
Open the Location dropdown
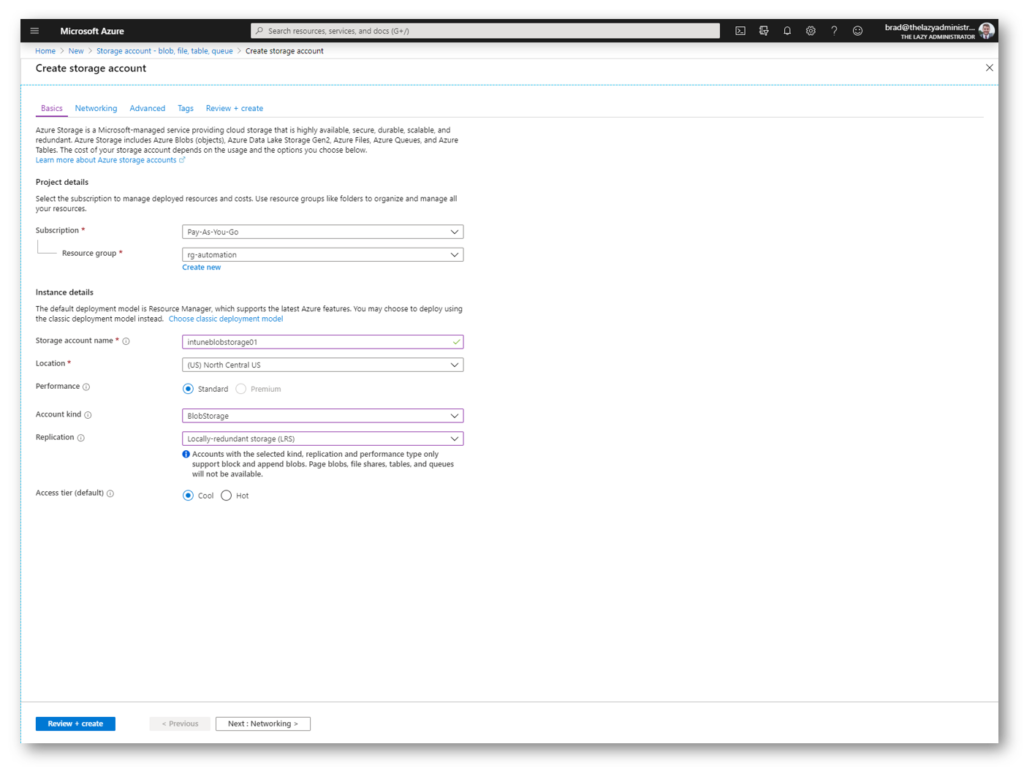pos(323,365)
